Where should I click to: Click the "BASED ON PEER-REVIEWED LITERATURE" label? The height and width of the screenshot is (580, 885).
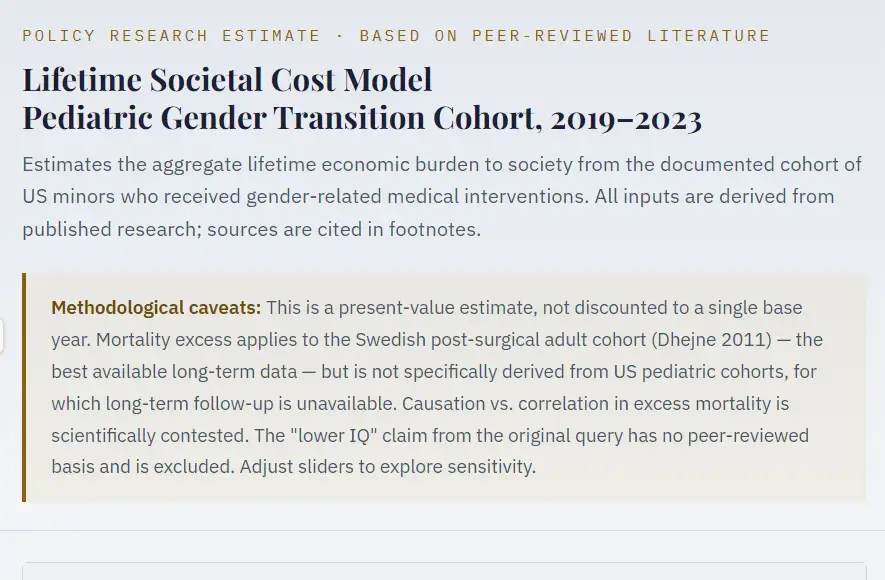(x=564, y=36)
